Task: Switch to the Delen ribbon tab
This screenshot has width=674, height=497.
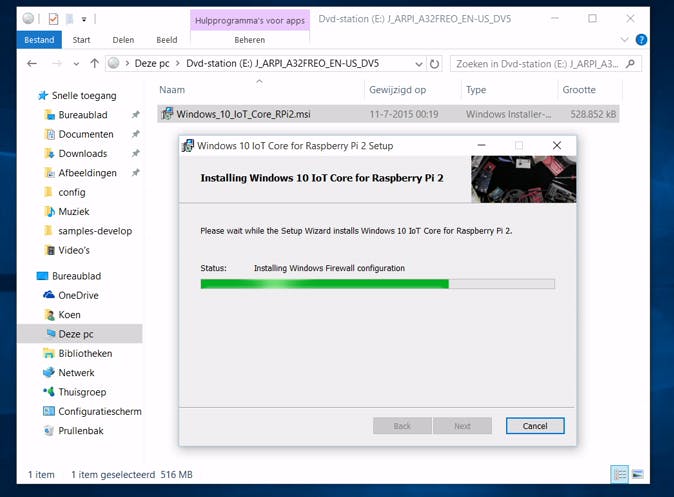Action: 123,40
